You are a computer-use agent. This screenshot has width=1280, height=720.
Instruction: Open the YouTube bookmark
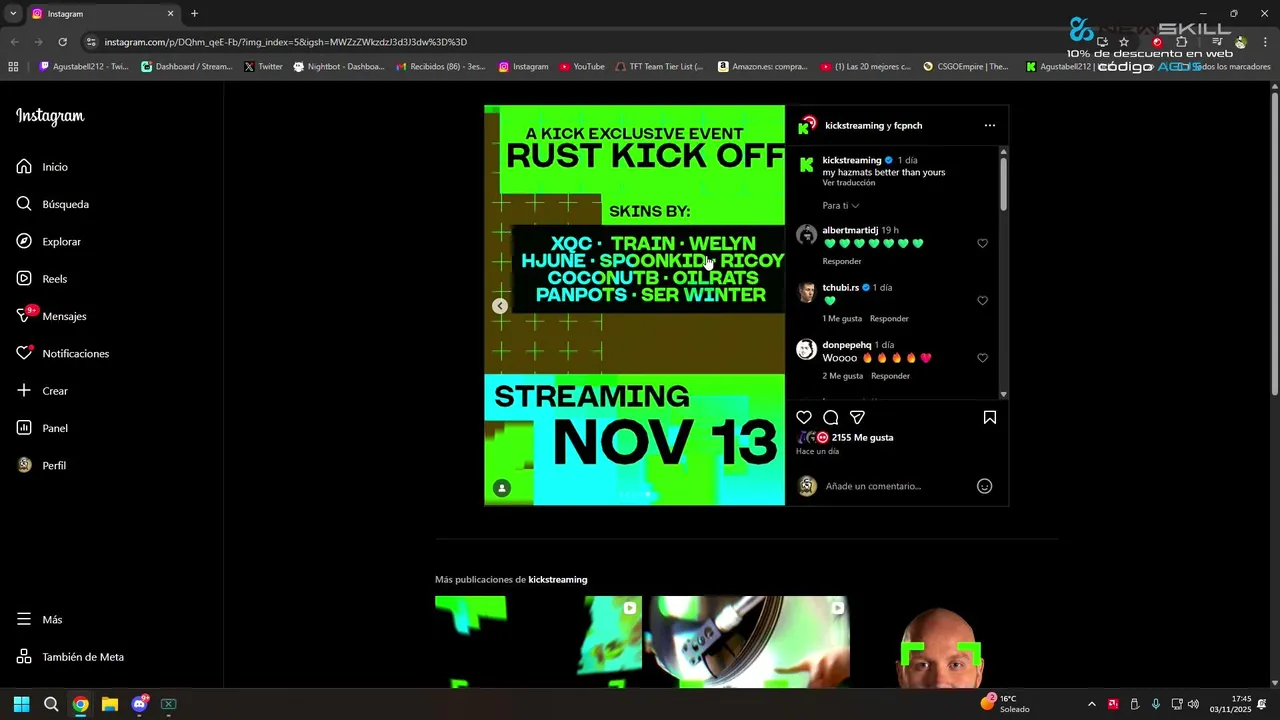582,67
